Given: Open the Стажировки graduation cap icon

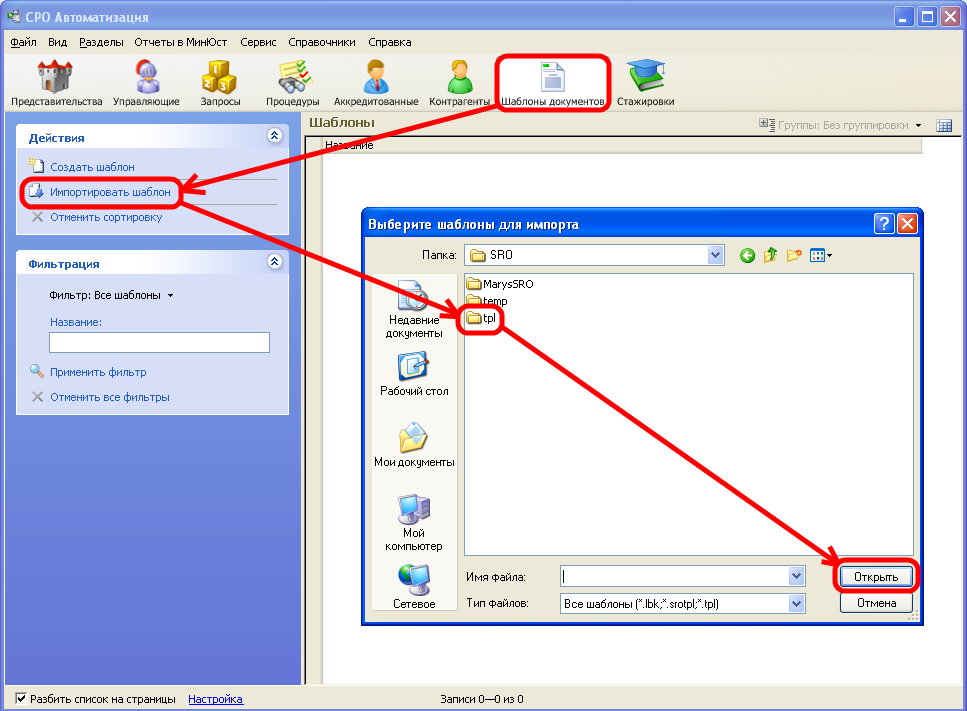Looking at the screenshot, I should 645,78.
